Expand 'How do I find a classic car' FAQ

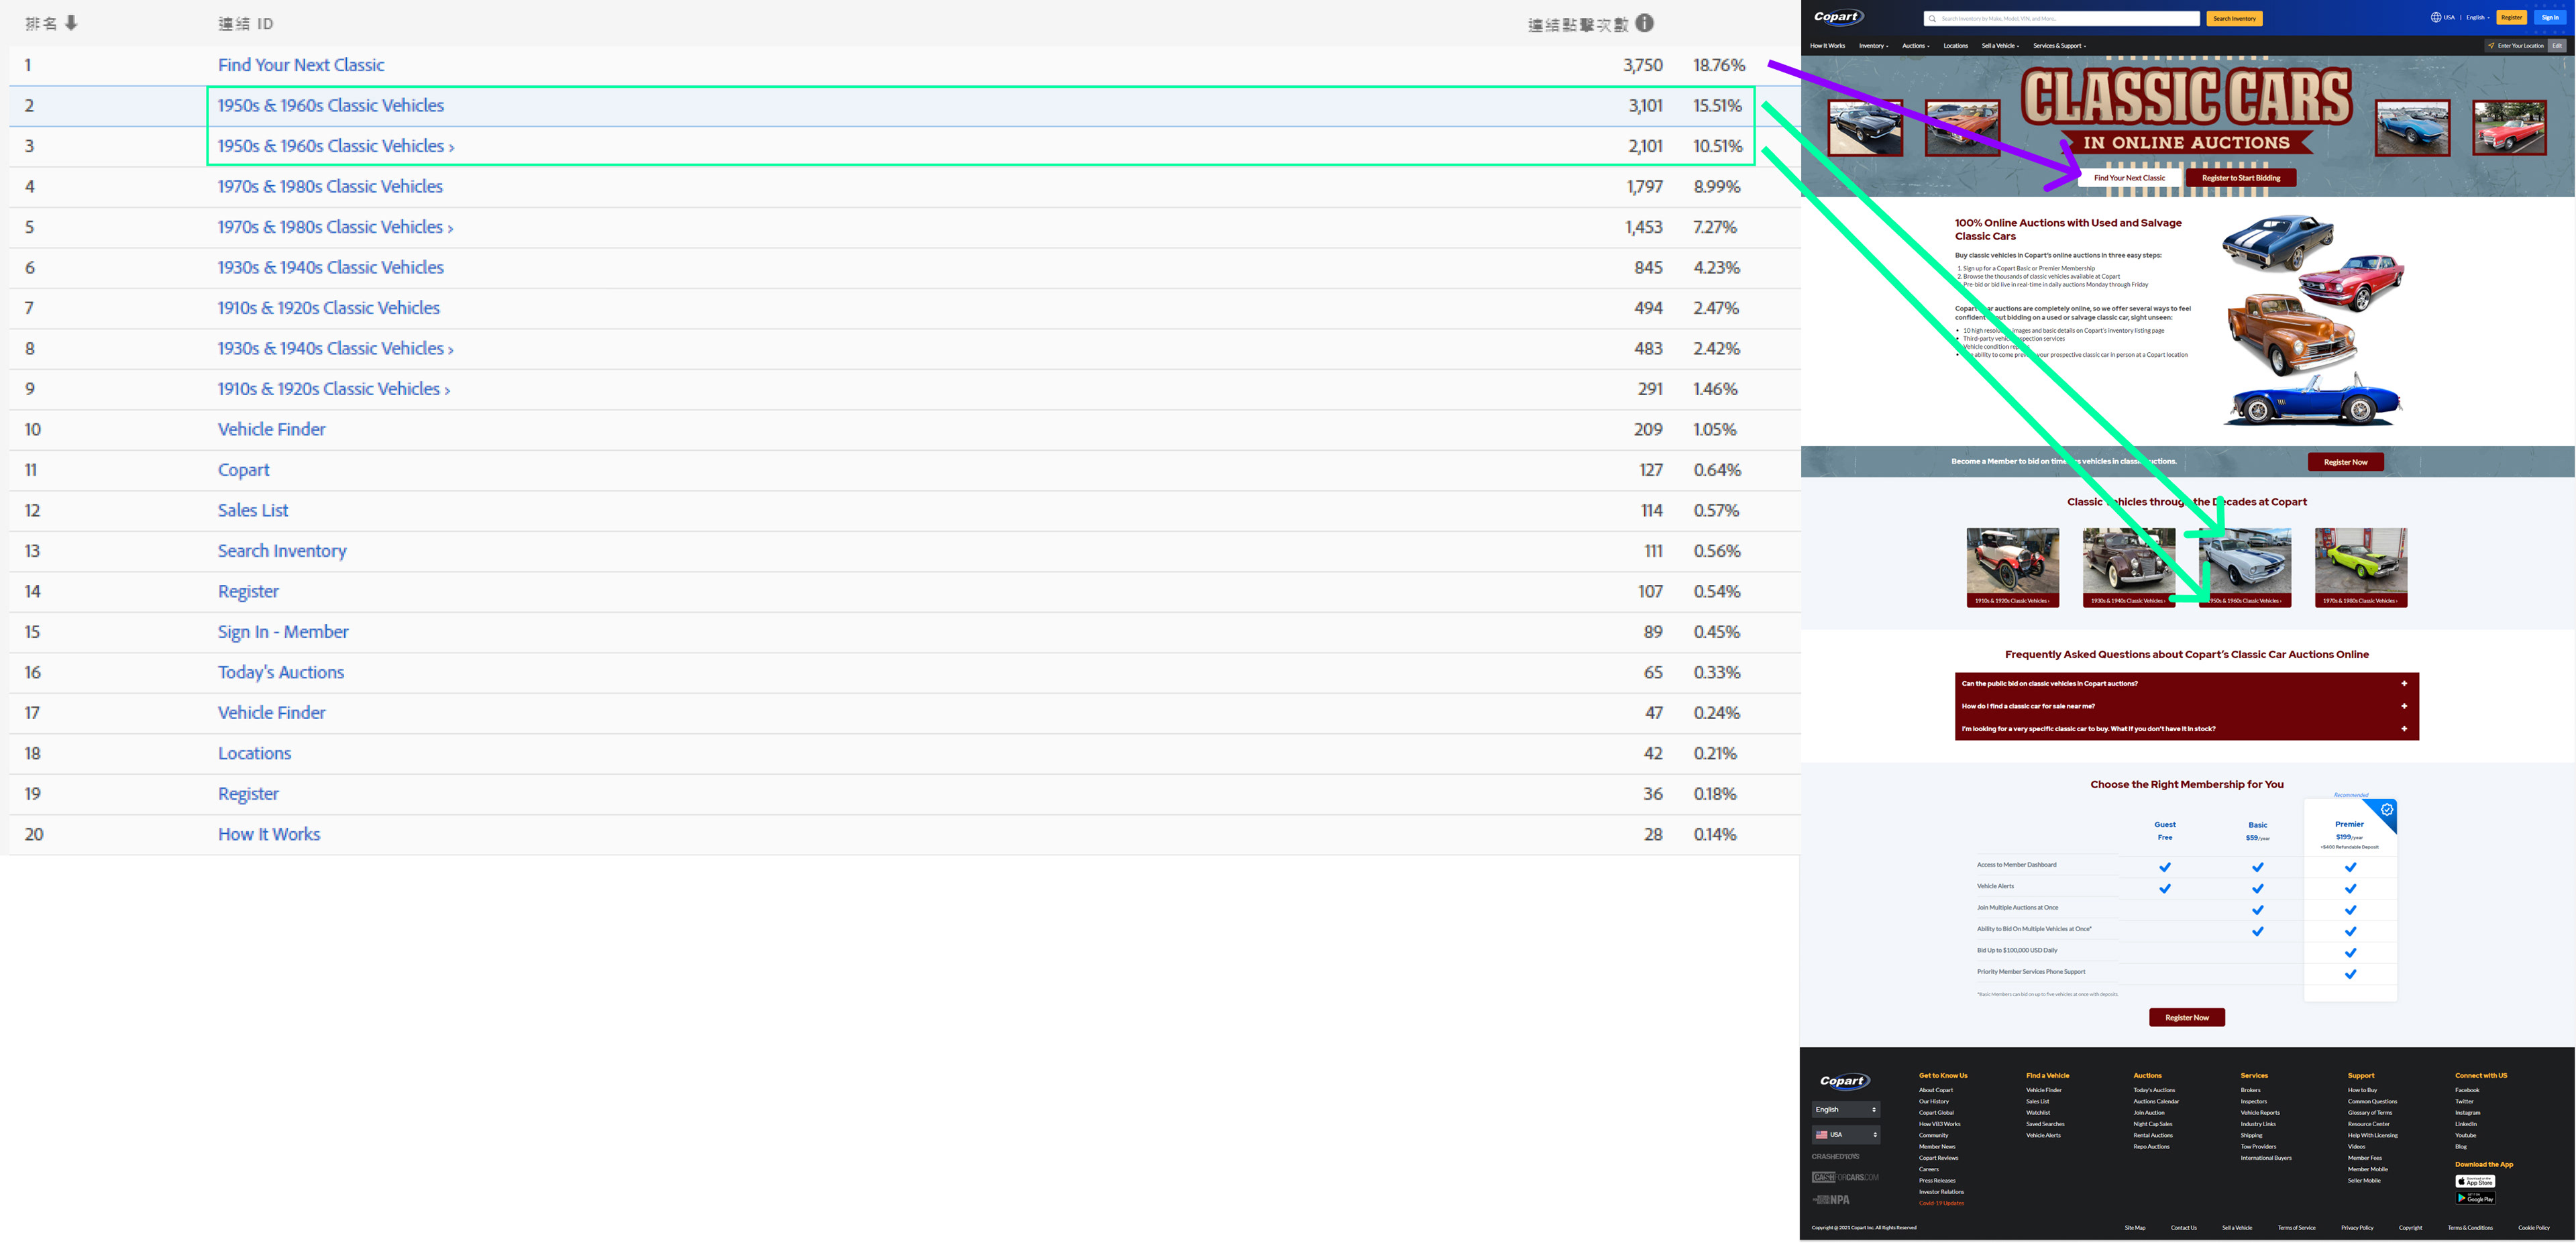click(x=2186, y=706)
